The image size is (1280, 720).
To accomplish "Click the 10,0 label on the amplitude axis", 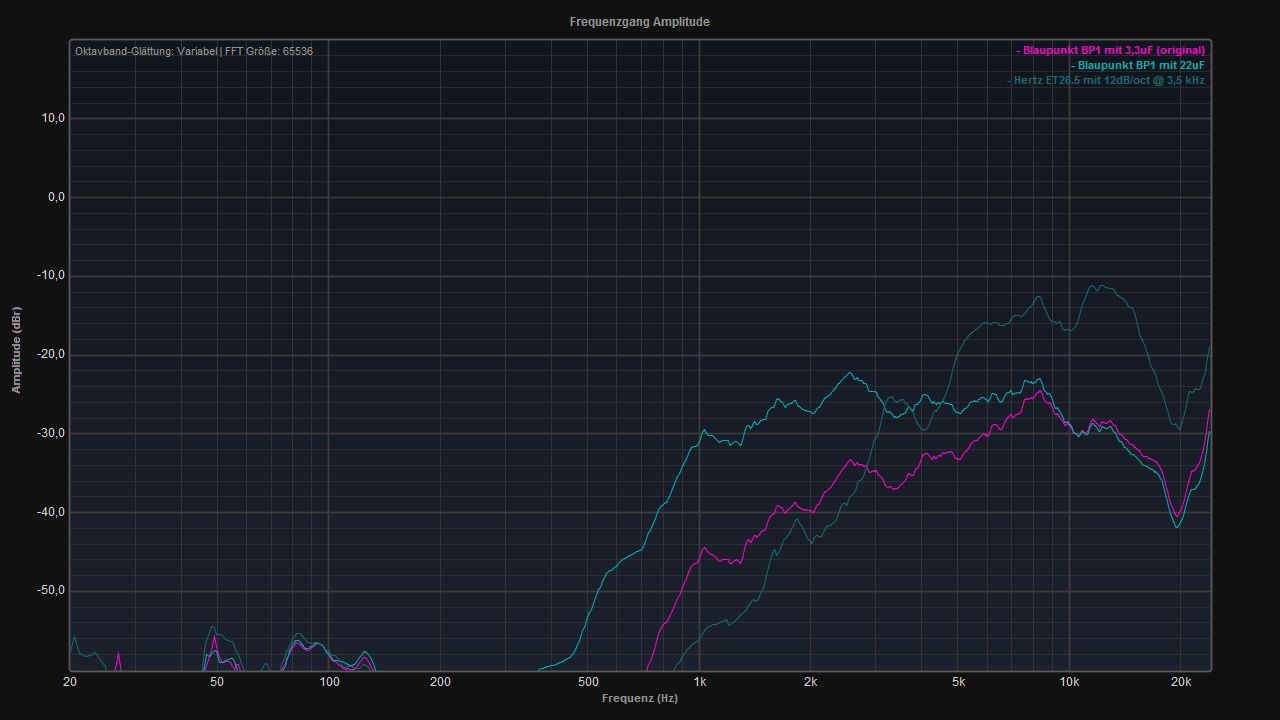I will [x=53, y=118].
